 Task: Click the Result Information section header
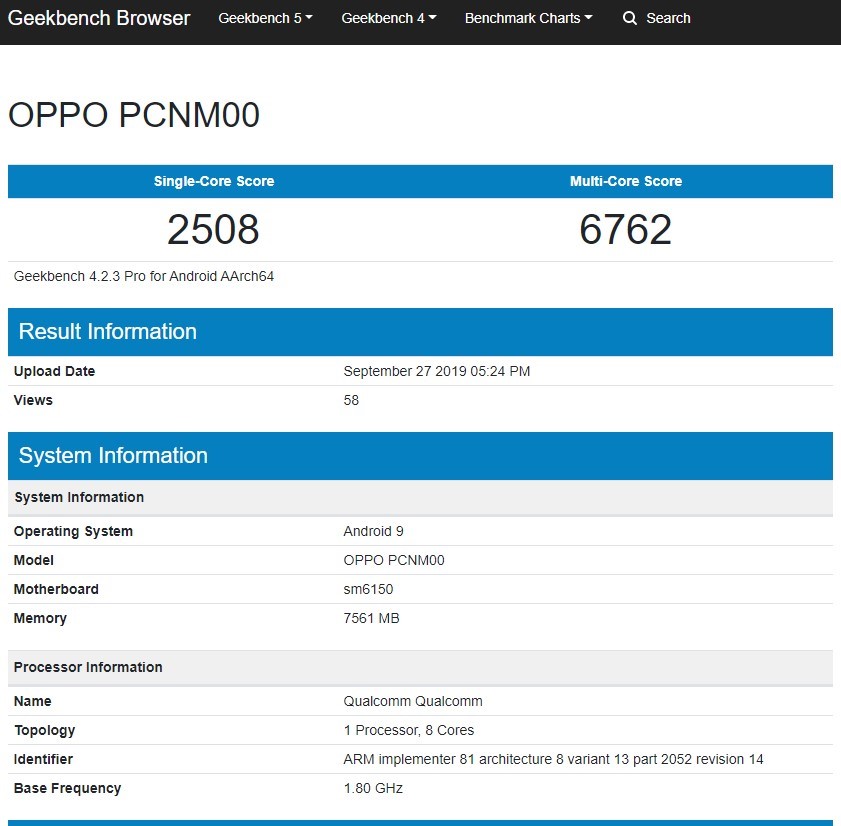click(108, 332)
